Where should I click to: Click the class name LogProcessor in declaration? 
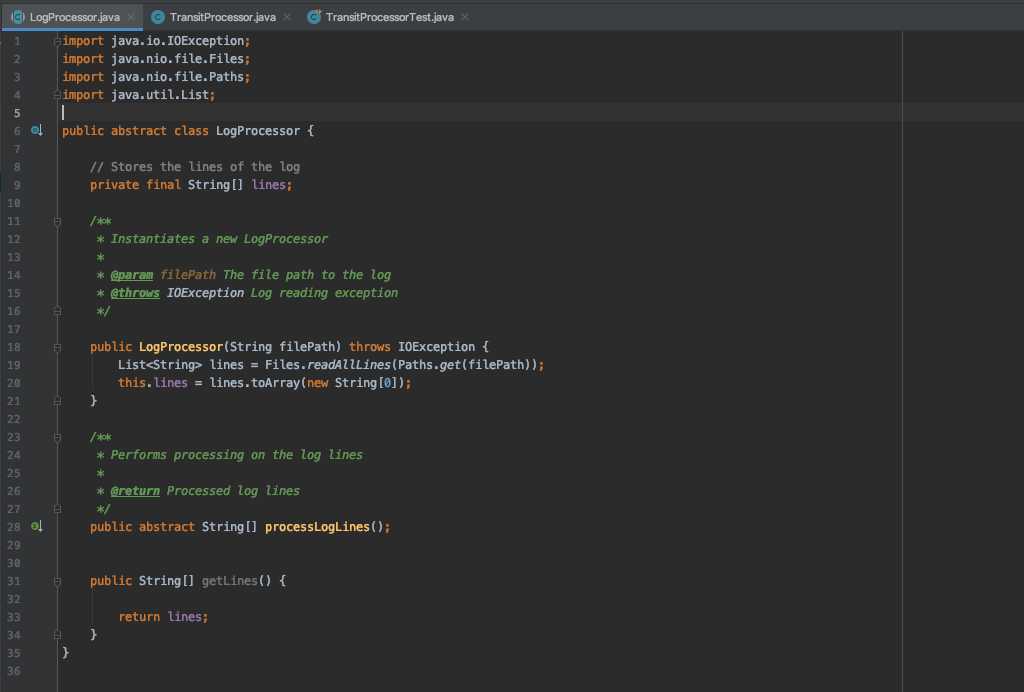[x=258, y=131]
